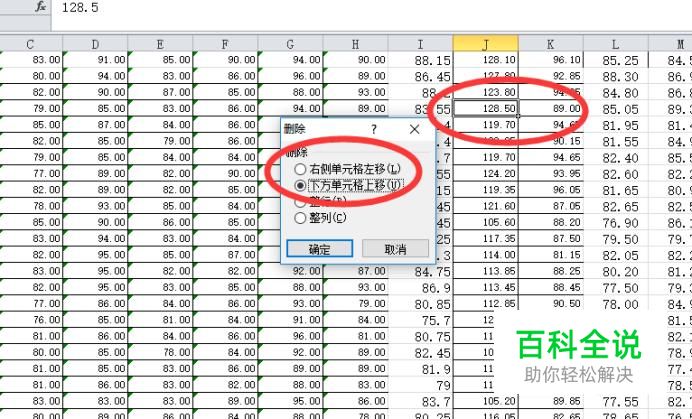Screen dimensions: 692x419
Task: Select column F header
Action: [225, 44]
